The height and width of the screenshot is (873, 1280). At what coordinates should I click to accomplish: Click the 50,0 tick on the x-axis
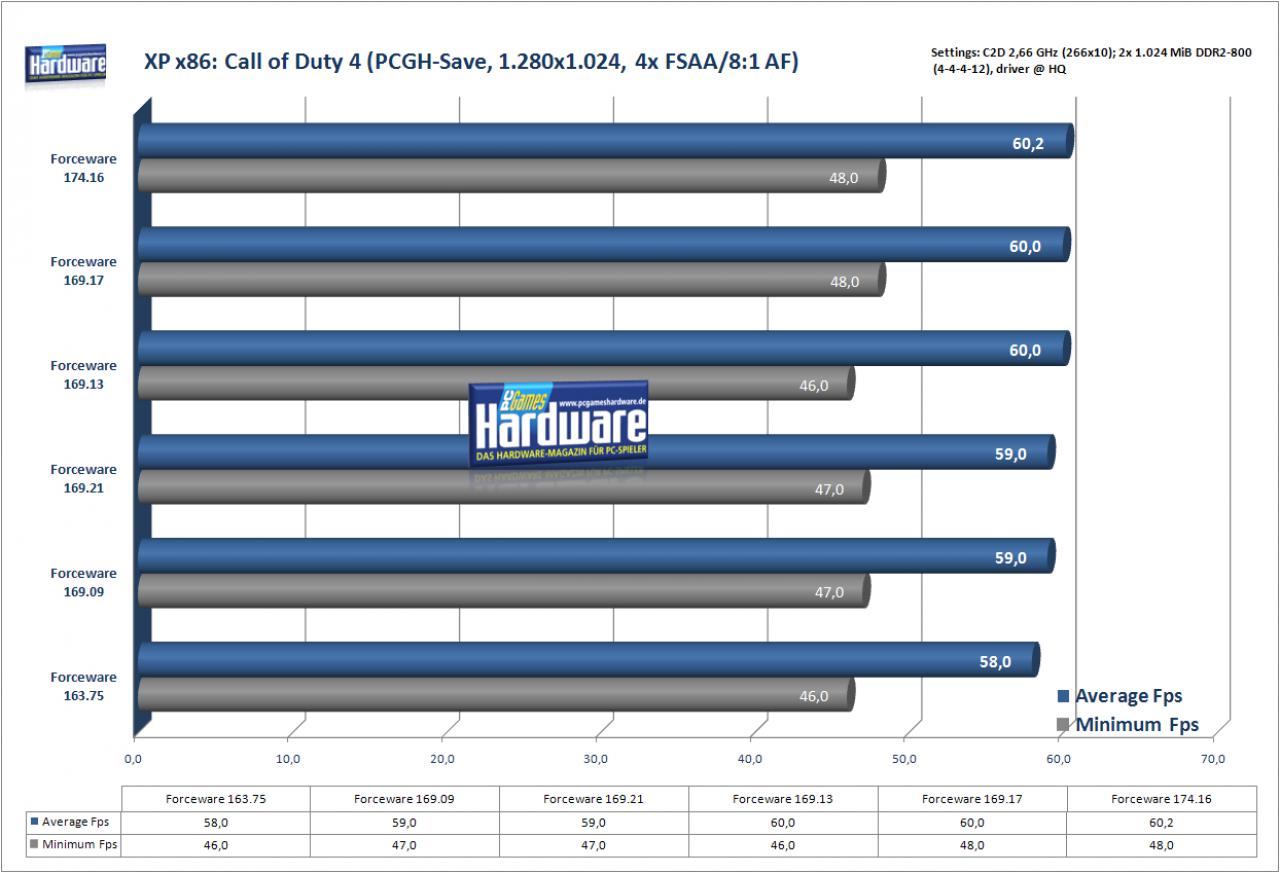click(904, 760)
